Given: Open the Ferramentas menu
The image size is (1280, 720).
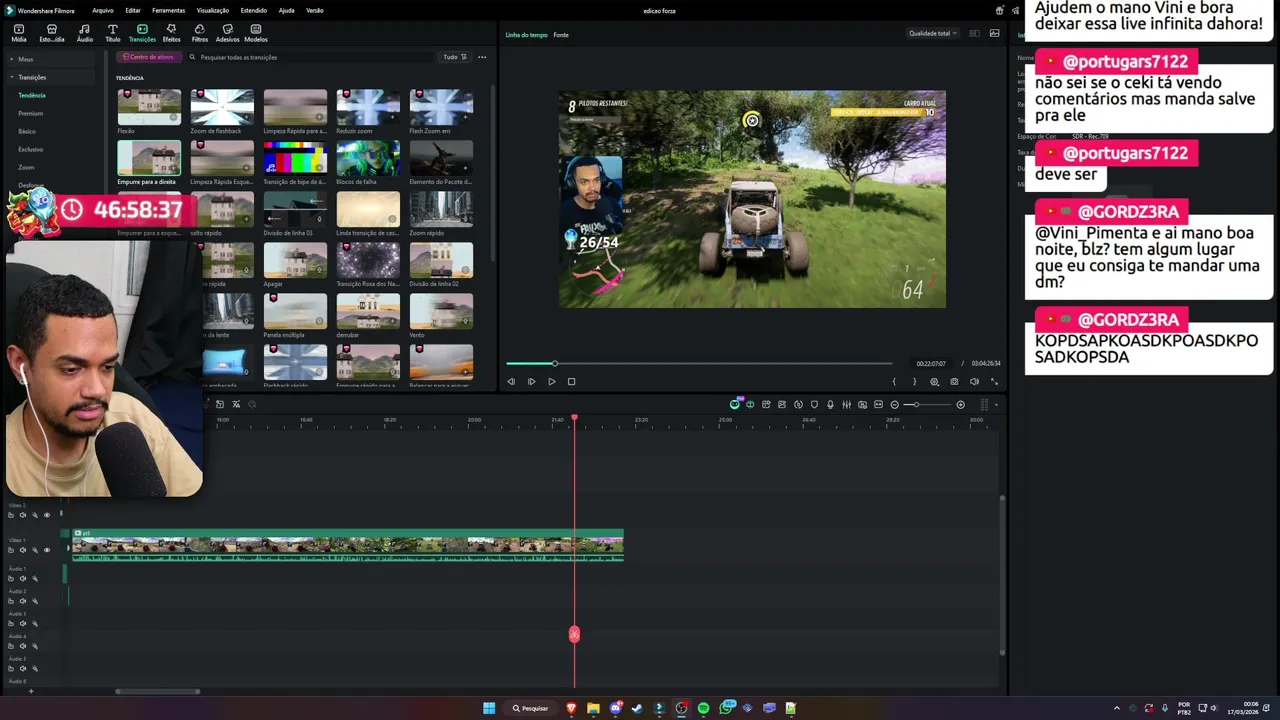Looking at the screenshot, I should click(168, 10).
